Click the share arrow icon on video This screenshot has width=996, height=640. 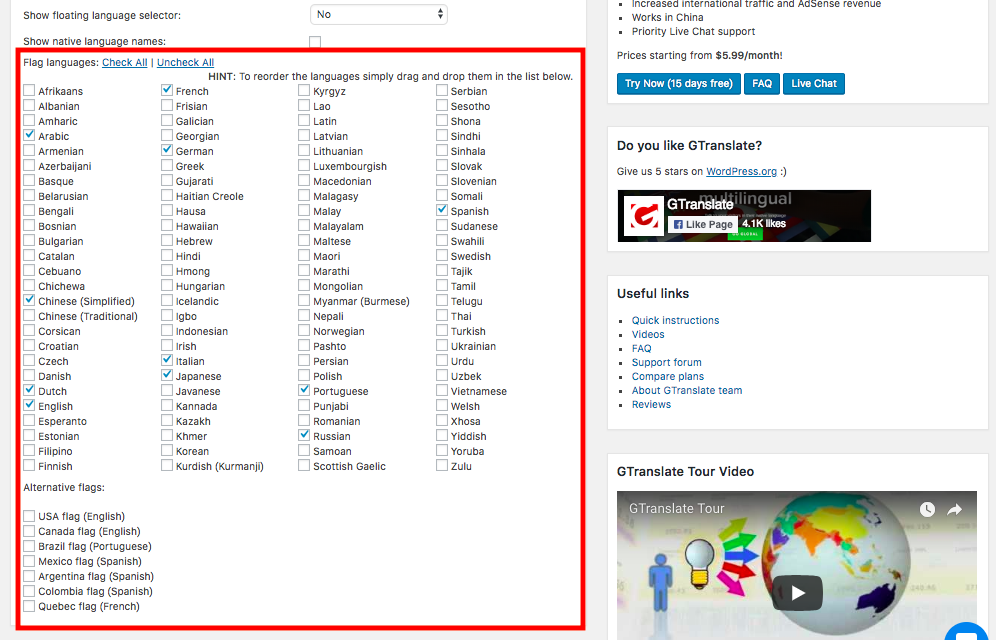[x=955, y=510]
